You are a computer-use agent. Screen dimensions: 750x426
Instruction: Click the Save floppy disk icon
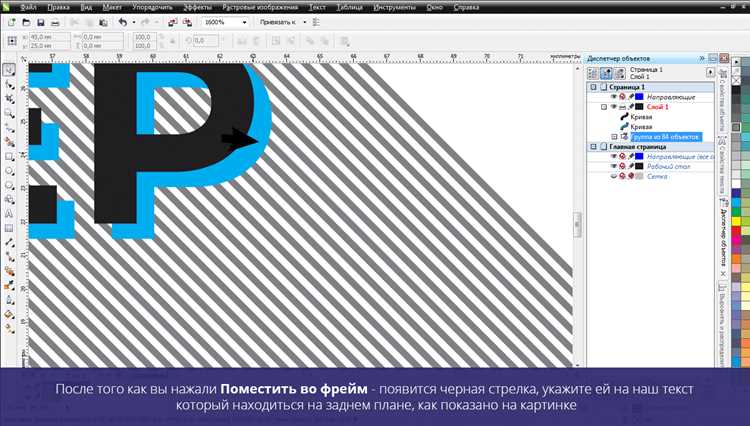[41, 22]
